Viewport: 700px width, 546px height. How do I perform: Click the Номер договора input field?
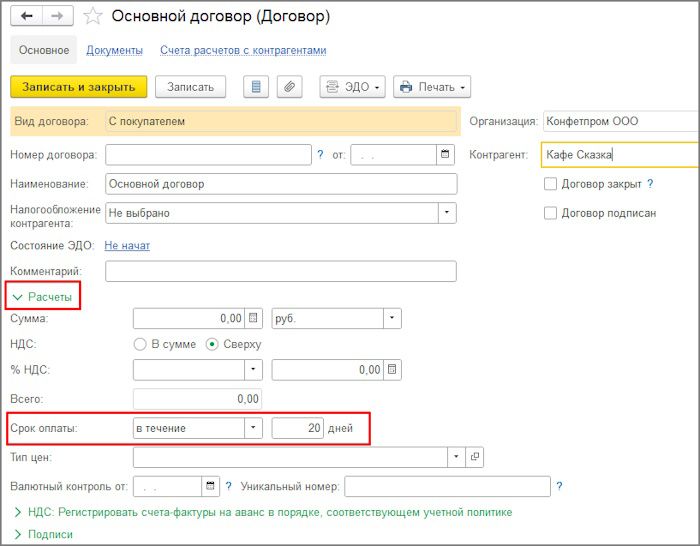coord(208,154)
